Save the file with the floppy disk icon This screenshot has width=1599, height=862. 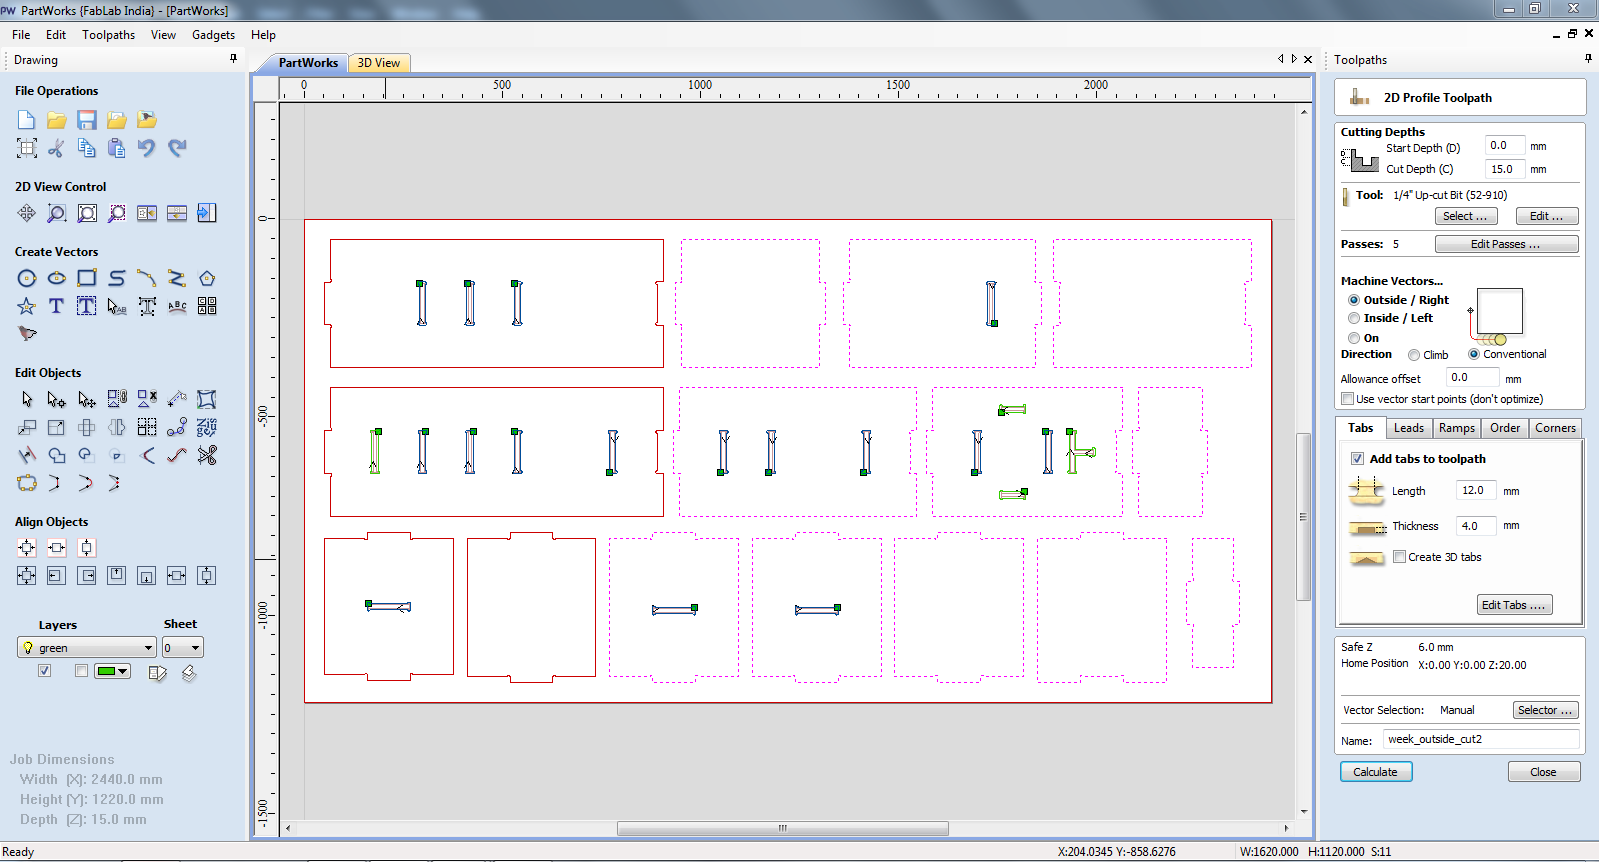pyautogui.click(x=87, y=120)
